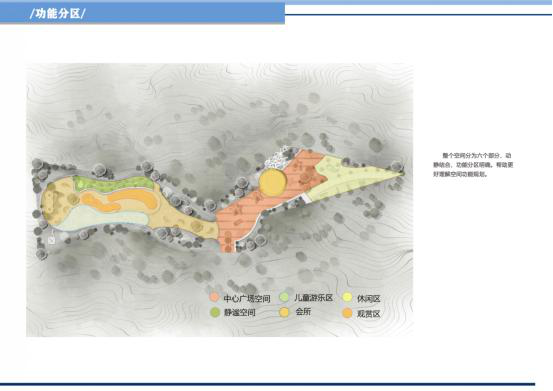Click the yellow circular clubhouse on the map
553x391 pixels.
point(272,182)
